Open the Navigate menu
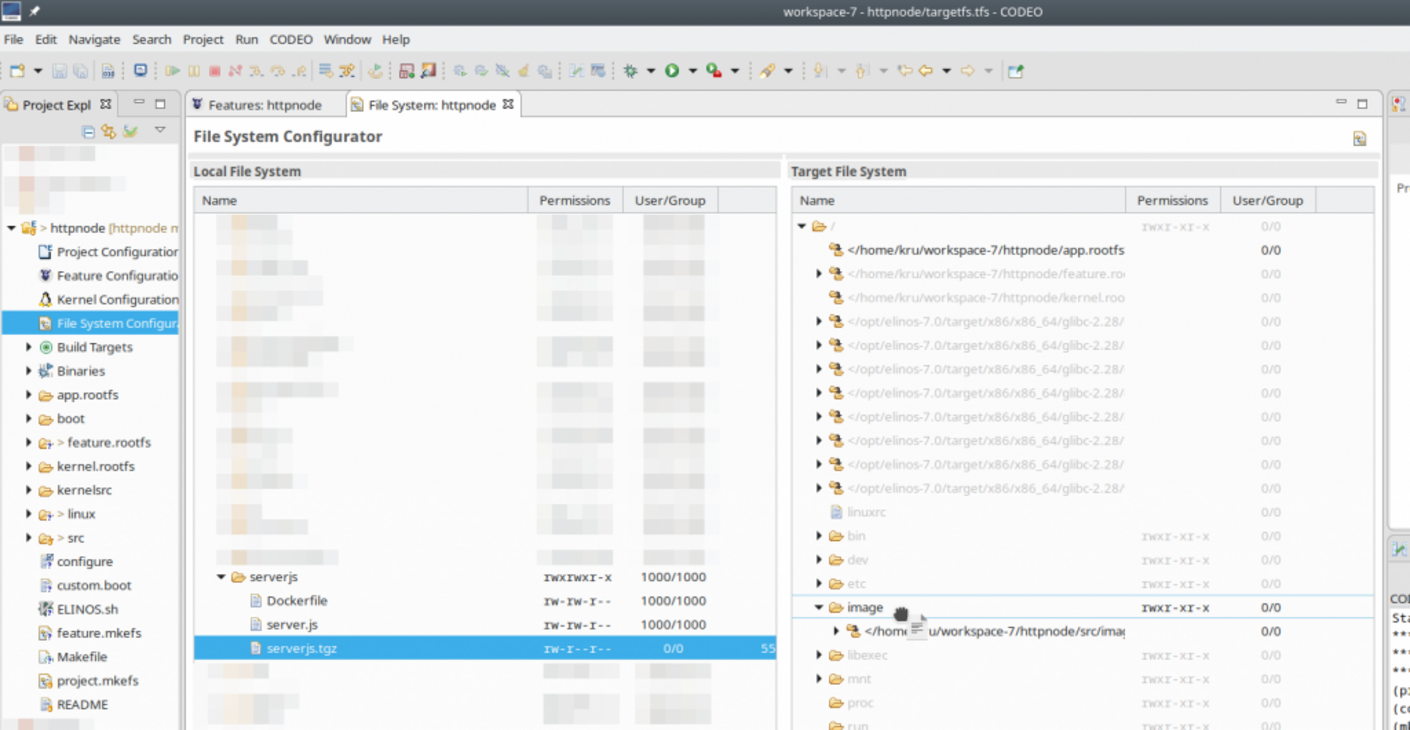Image resolution: width=1410 pixels, height=730 pixels. click(94, 39)
